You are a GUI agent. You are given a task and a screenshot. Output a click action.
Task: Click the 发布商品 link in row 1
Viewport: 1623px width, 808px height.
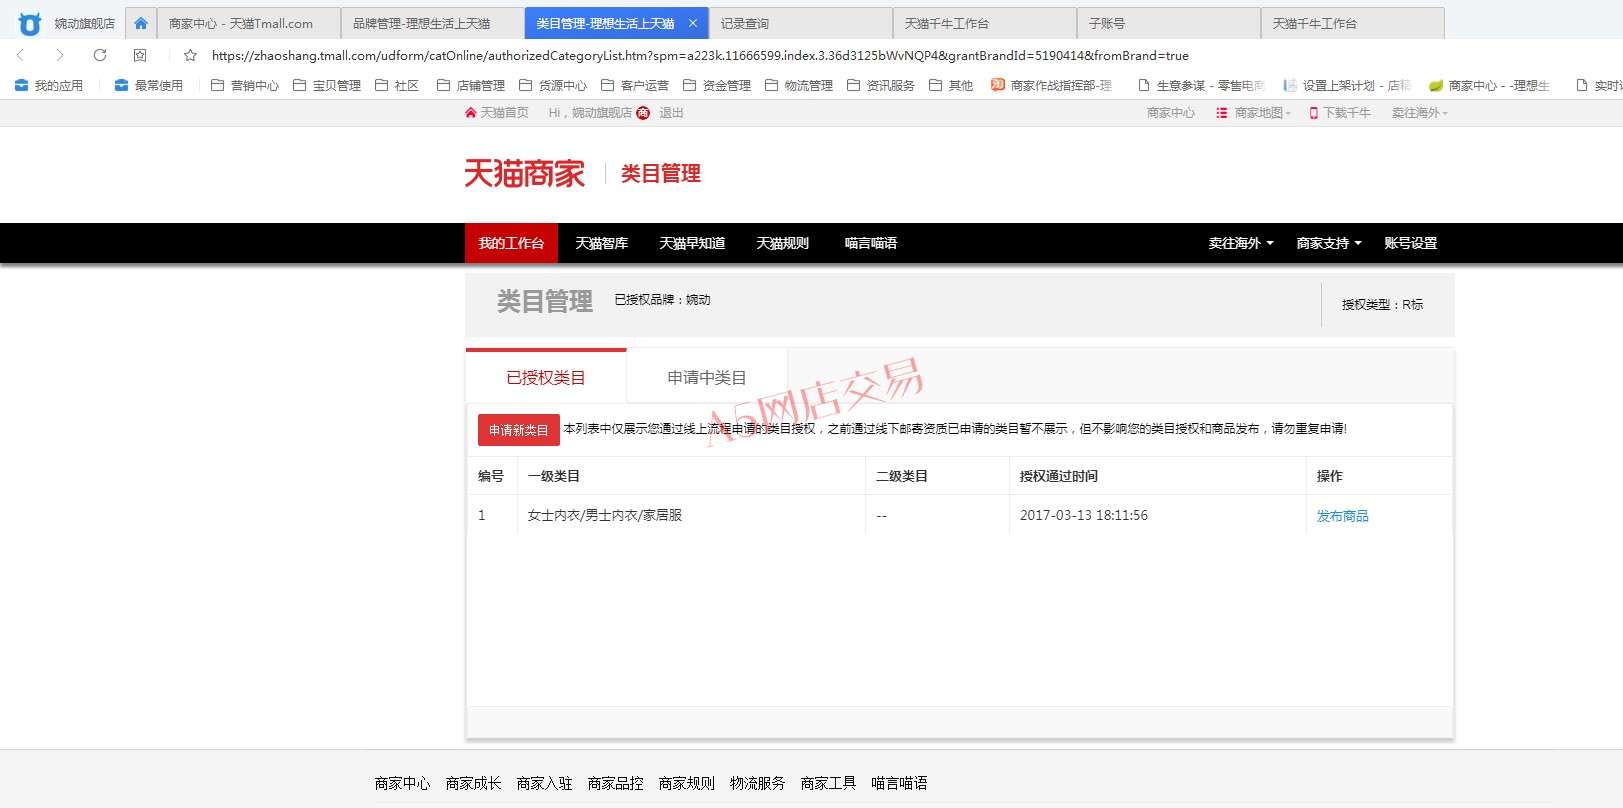[1343, 516]
